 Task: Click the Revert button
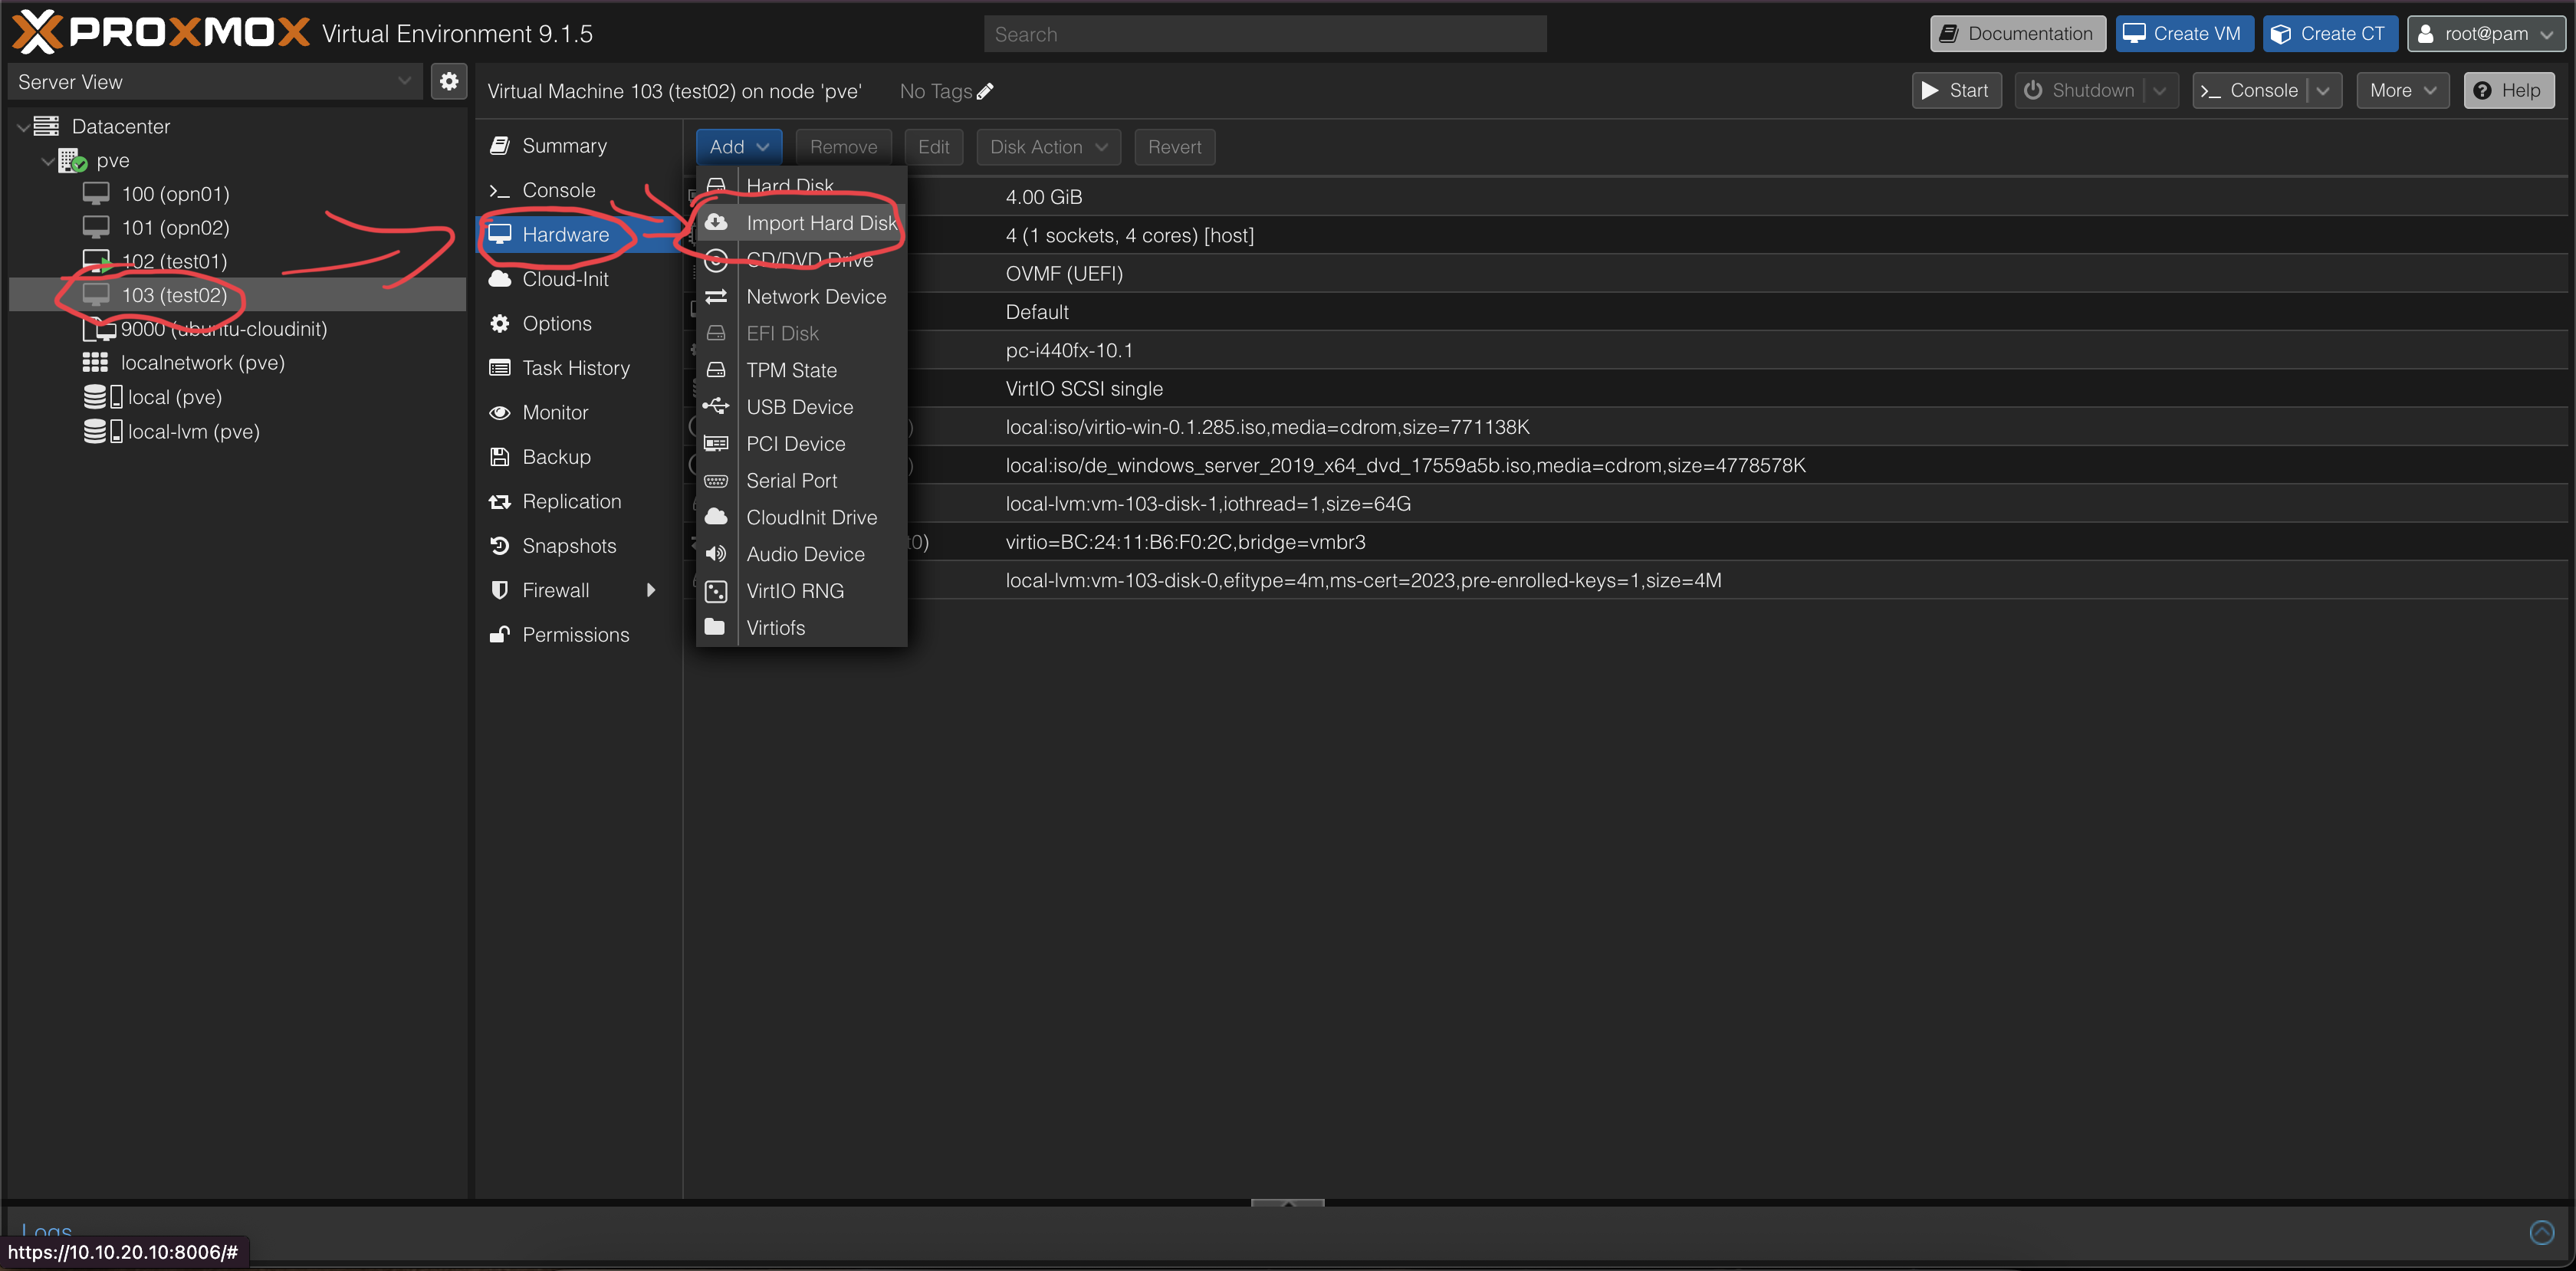1175,147
